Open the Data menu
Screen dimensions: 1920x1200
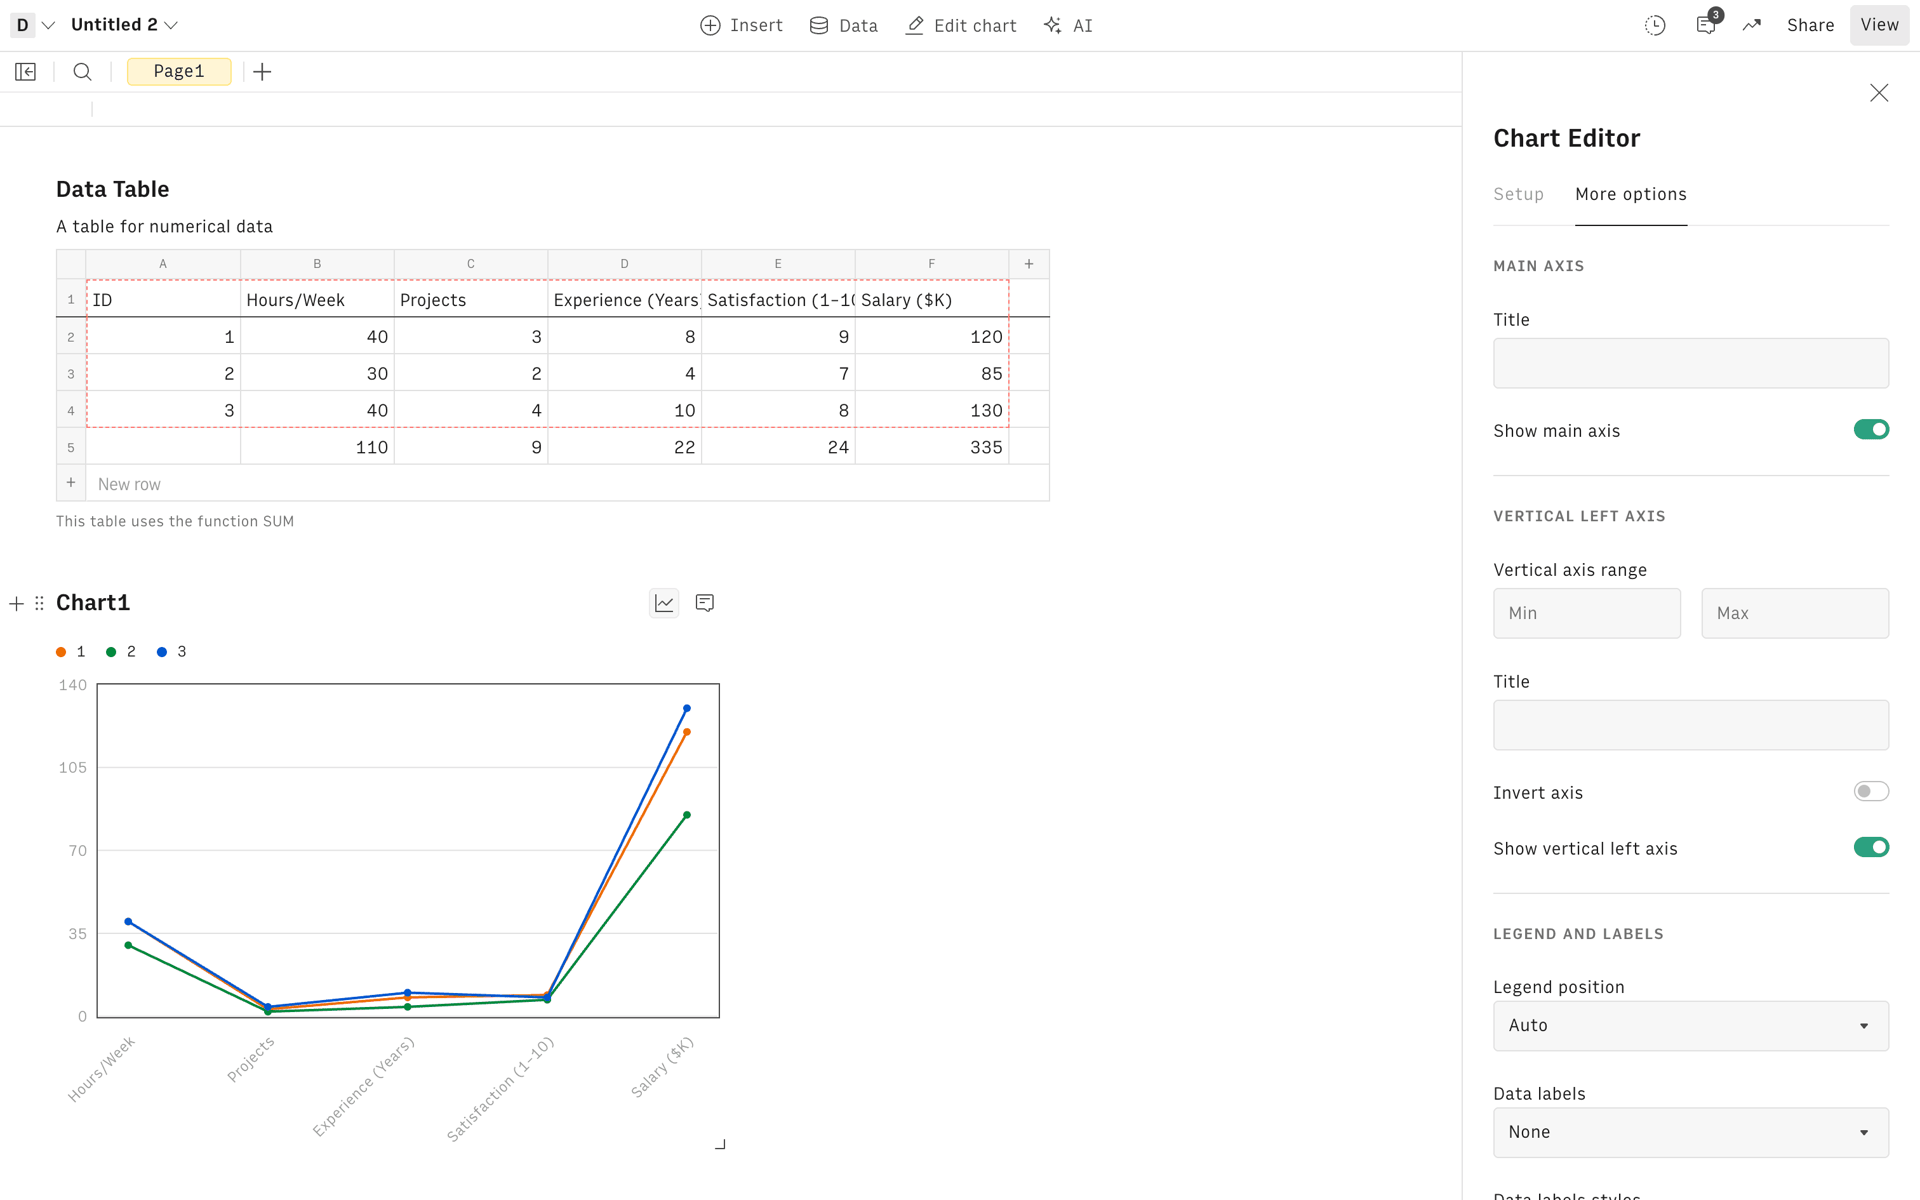(843, 26)
